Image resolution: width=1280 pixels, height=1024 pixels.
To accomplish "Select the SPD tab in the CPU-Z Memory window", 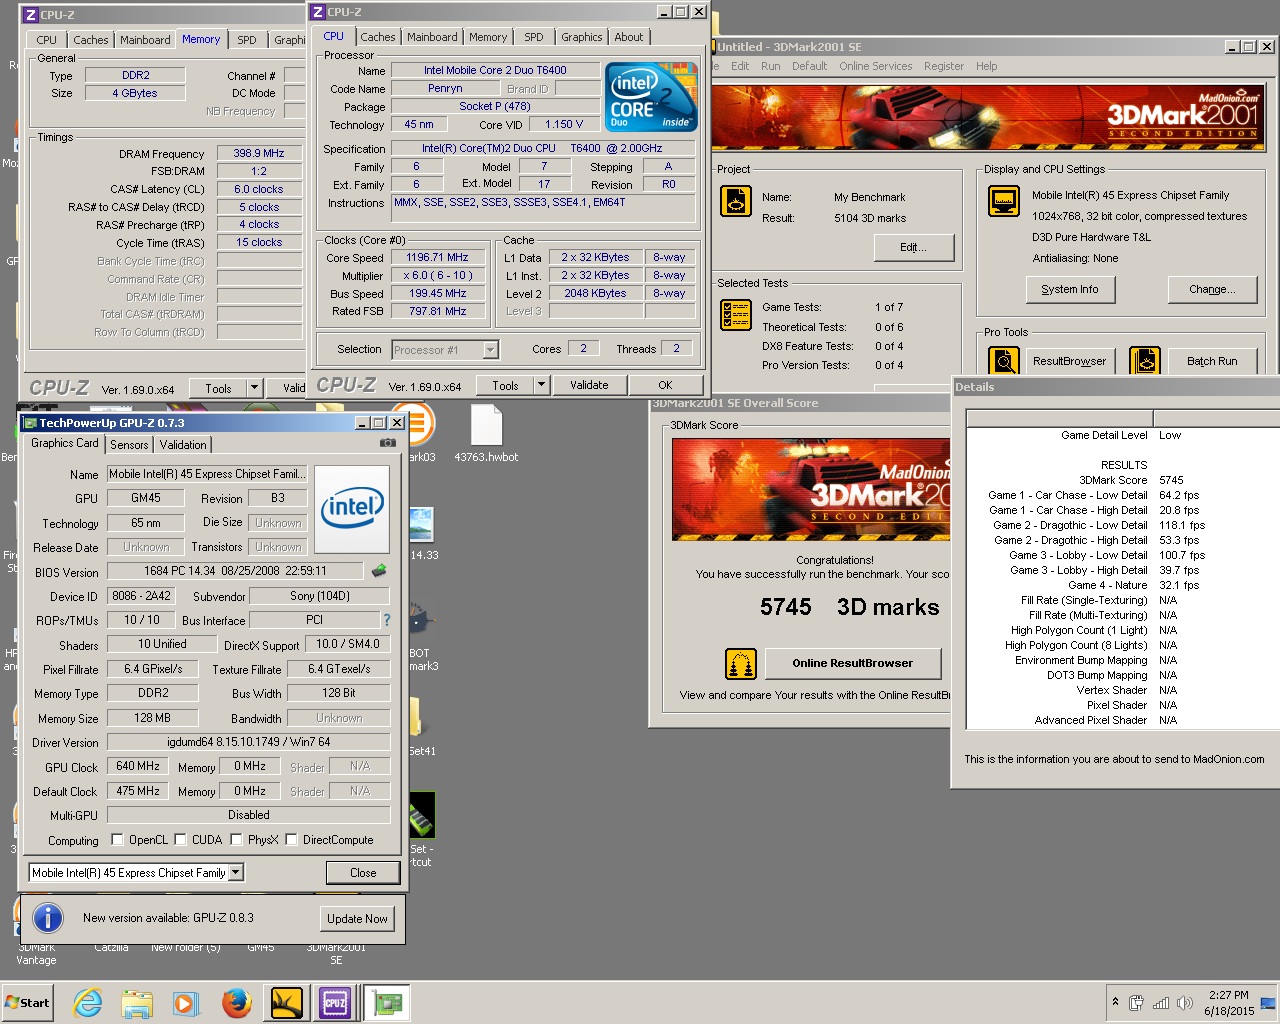I will coord(247,40).
